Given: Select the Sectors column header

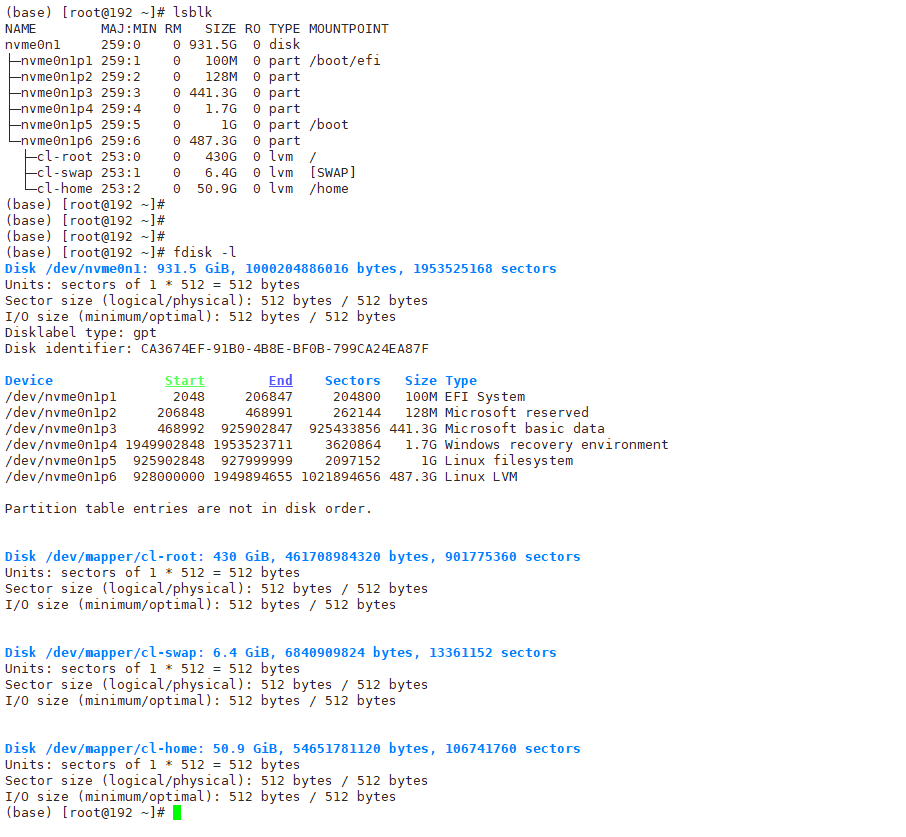Looking at the screenshot, I should 352,381.
